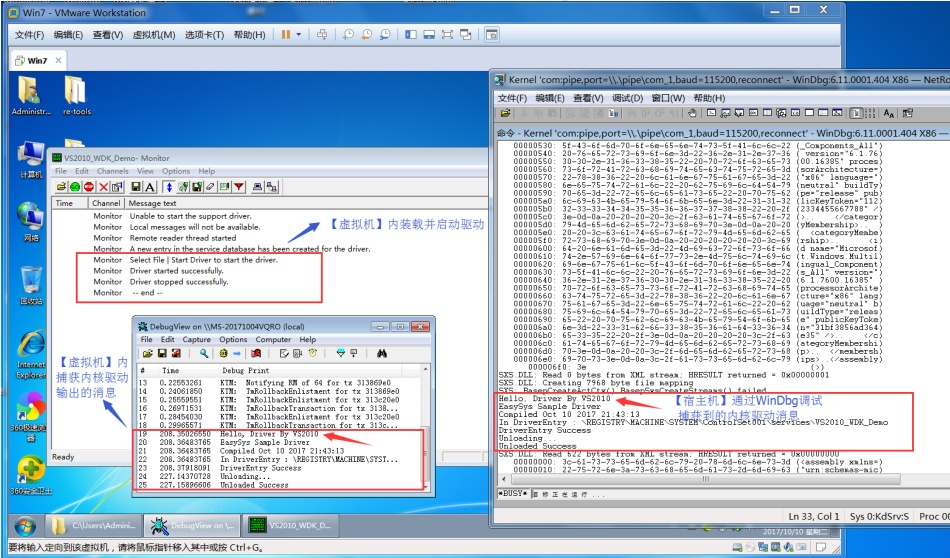Save icon in DebugView toolbar
Screen dimensions: 950x558
click(162, 353)
